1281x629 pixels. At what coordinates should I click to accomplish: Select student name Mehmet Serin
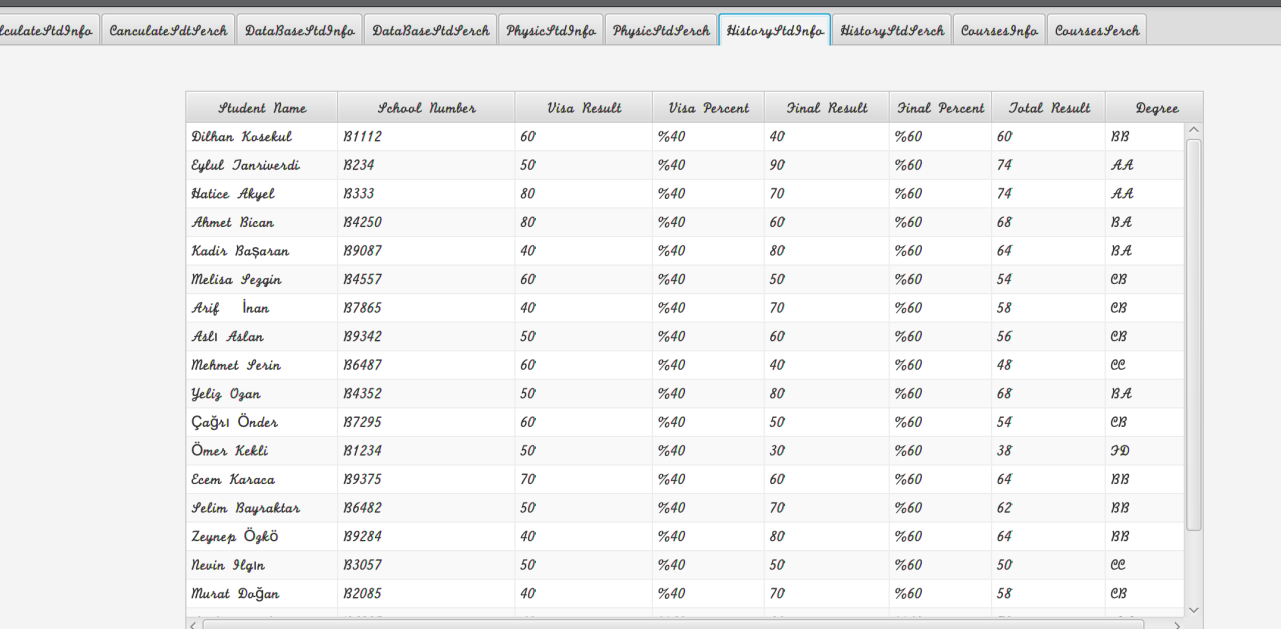coord(236,365)
